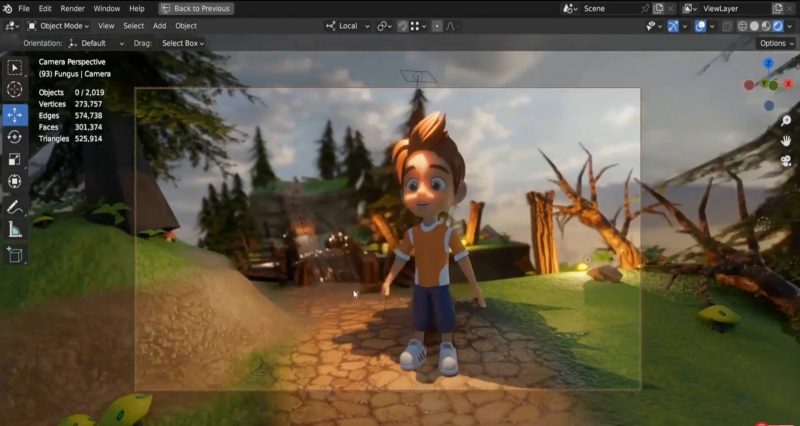Create a new scene copy
The width and height of the screenshot is (800, 426).
(x=659, y=9)
